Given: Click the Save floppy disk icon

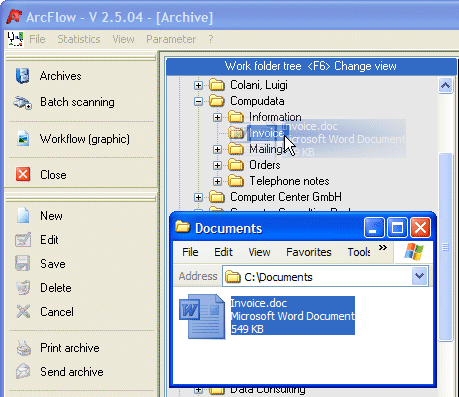Looking at the screenshot, I should [x=23, y=263].
